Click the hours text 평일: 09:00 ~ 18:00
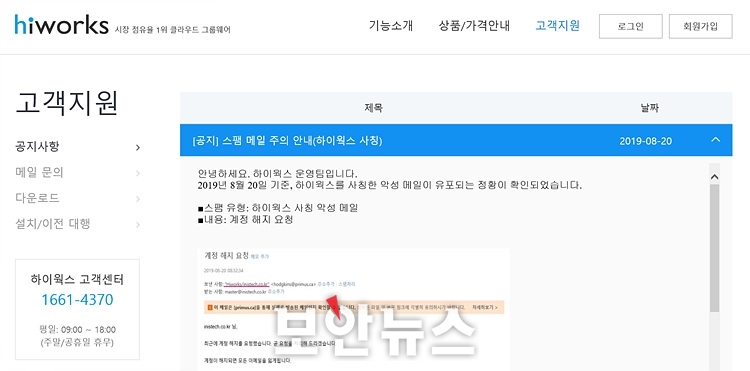This screenshot has height=371, width=750. tap(77, 330)
